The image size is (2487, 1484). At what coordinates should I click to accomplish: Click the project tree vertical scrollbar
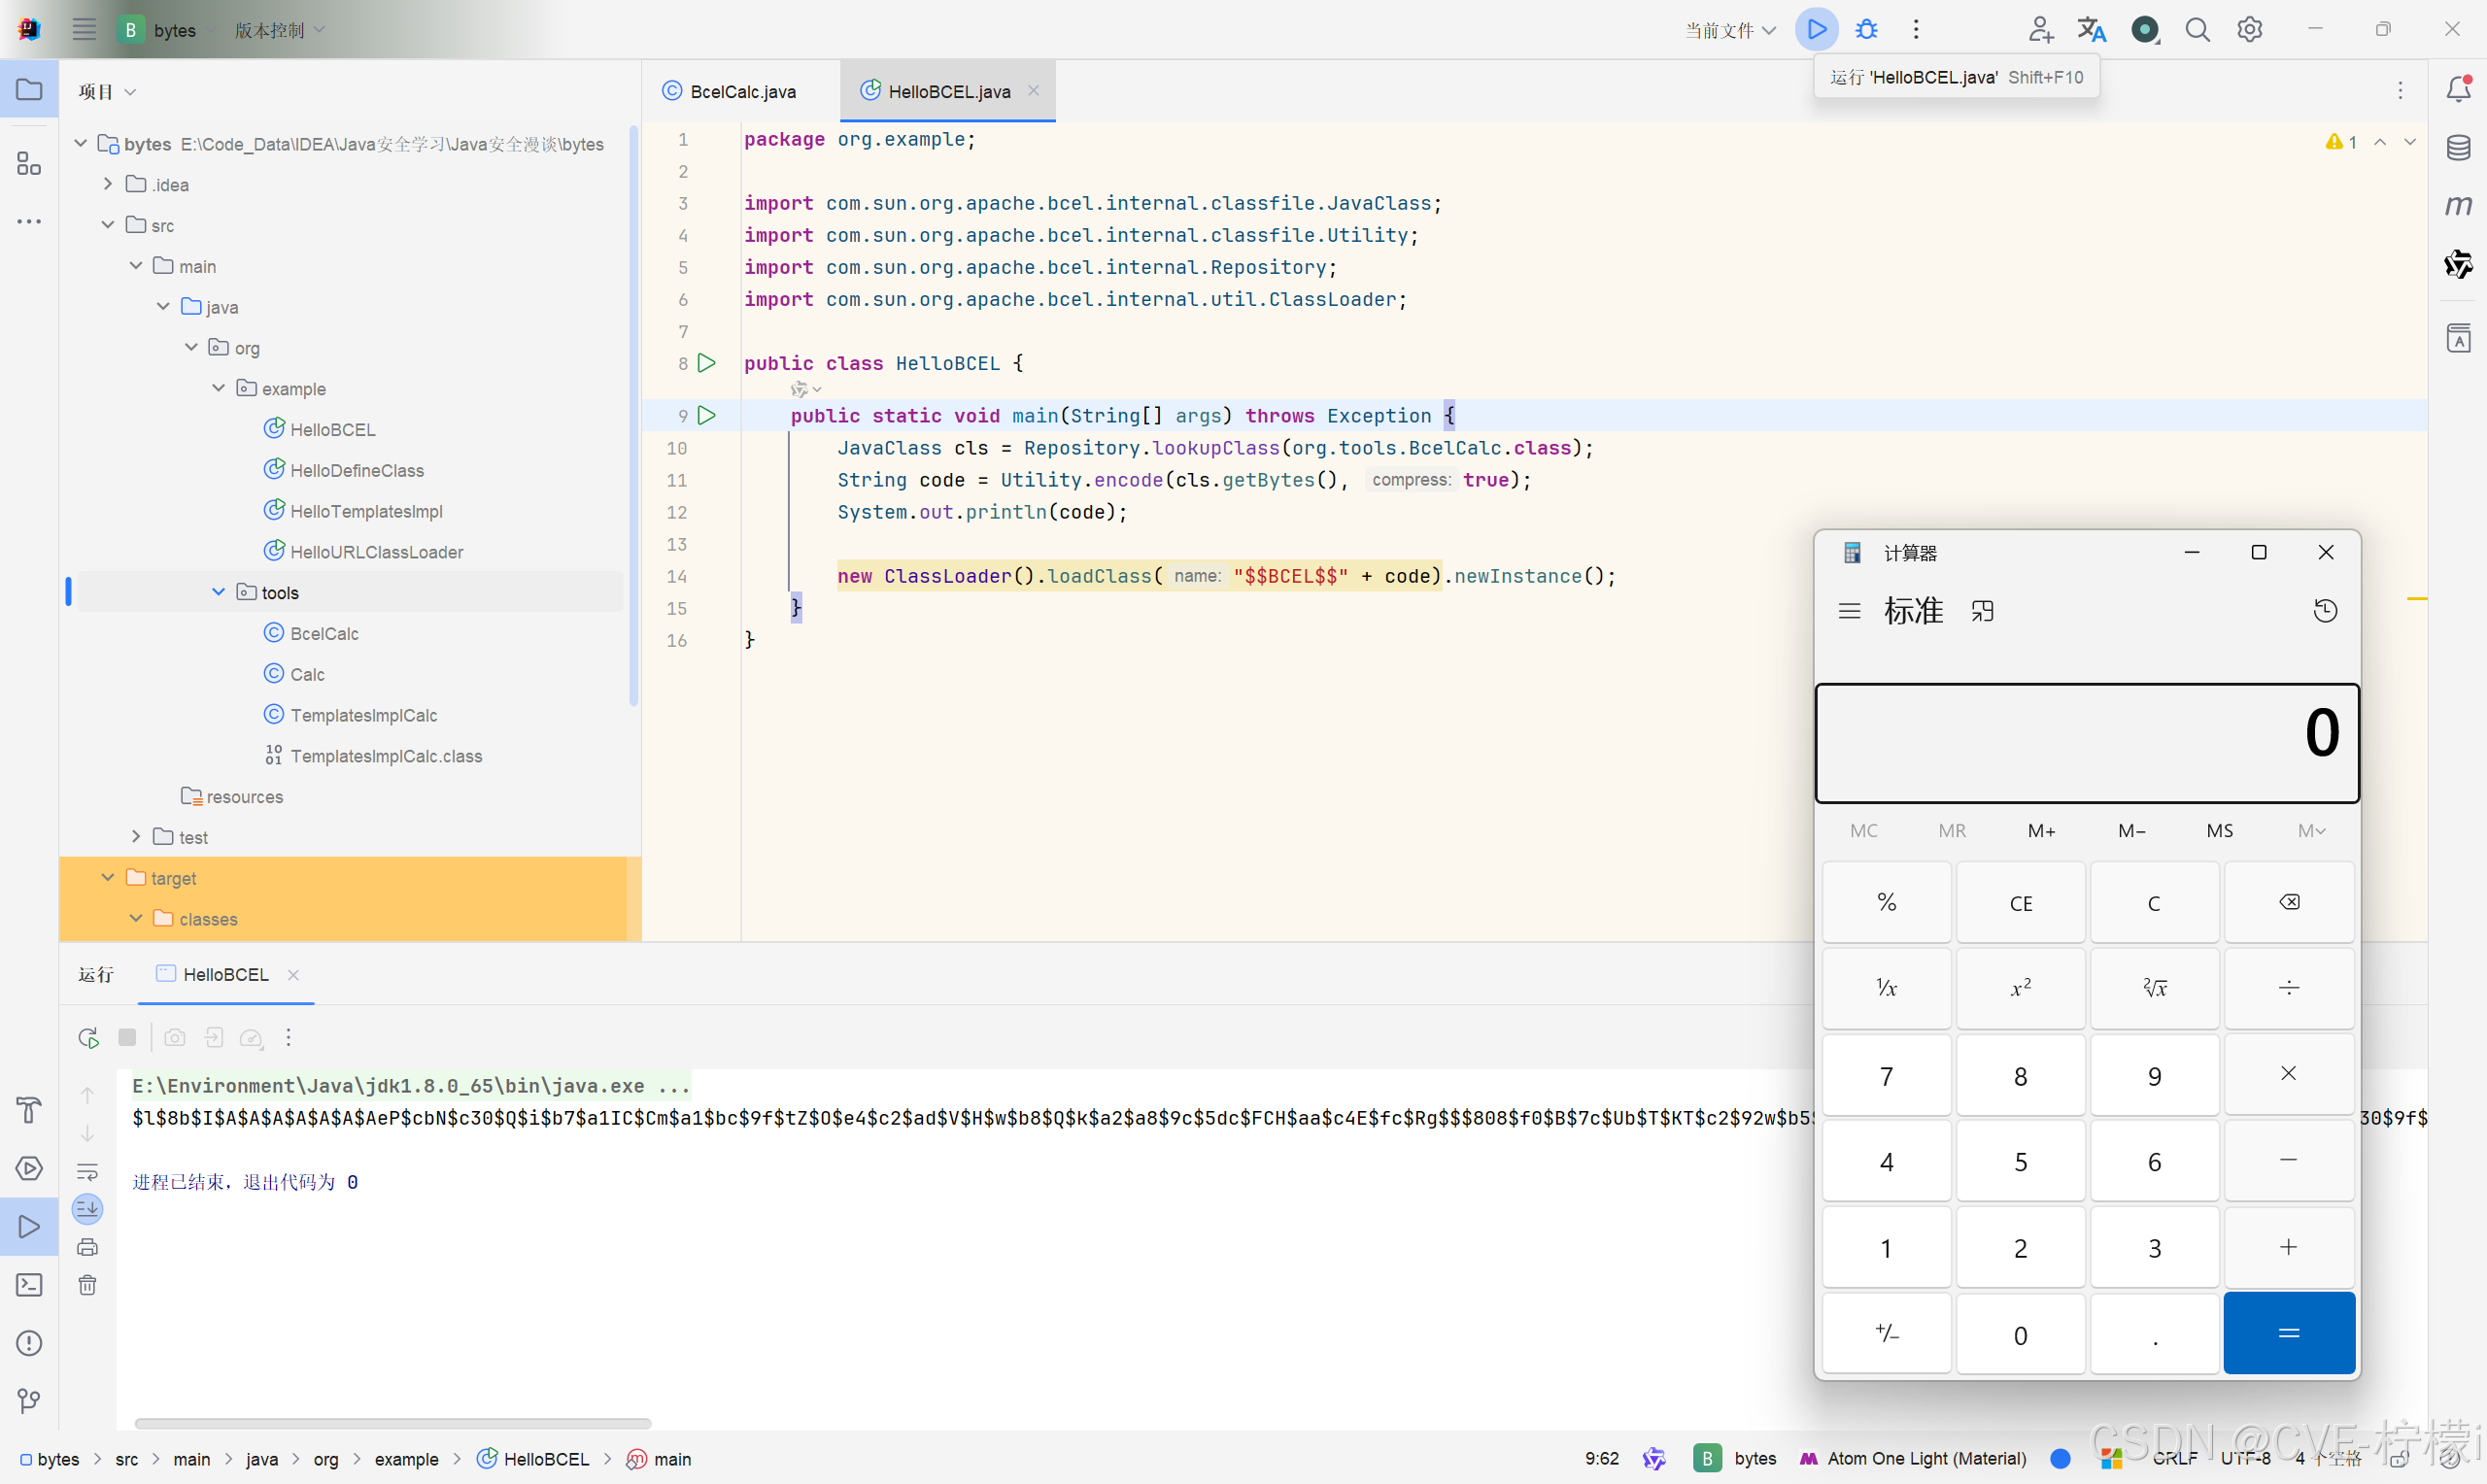pyautogui.click(x=633, y=415)
